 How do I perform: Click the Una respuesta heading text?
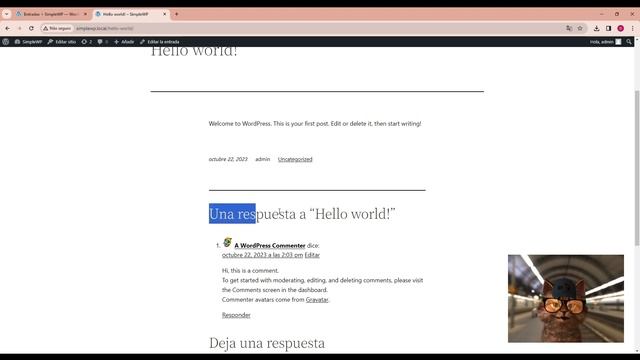(302, 213)
